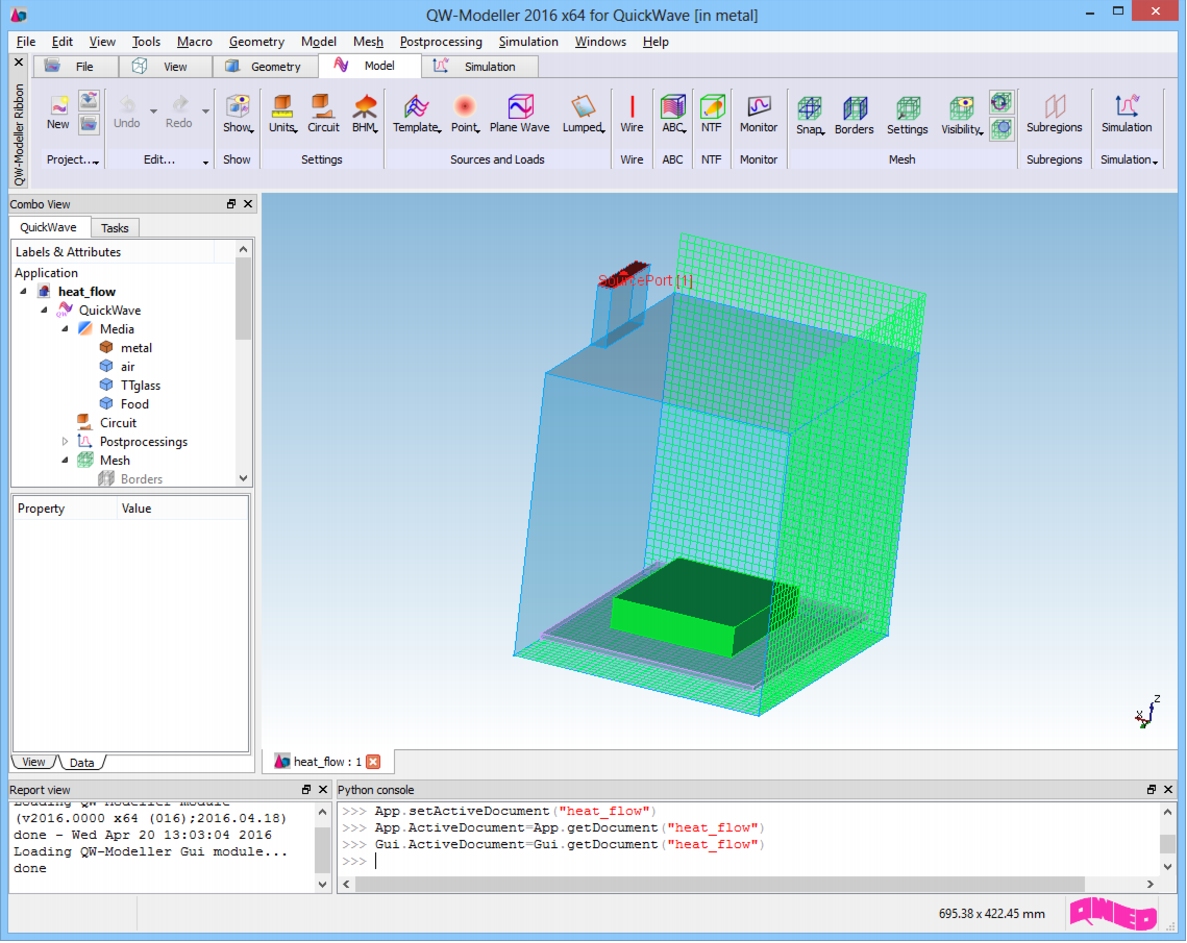Collapse the Mesh tree node

65,460
